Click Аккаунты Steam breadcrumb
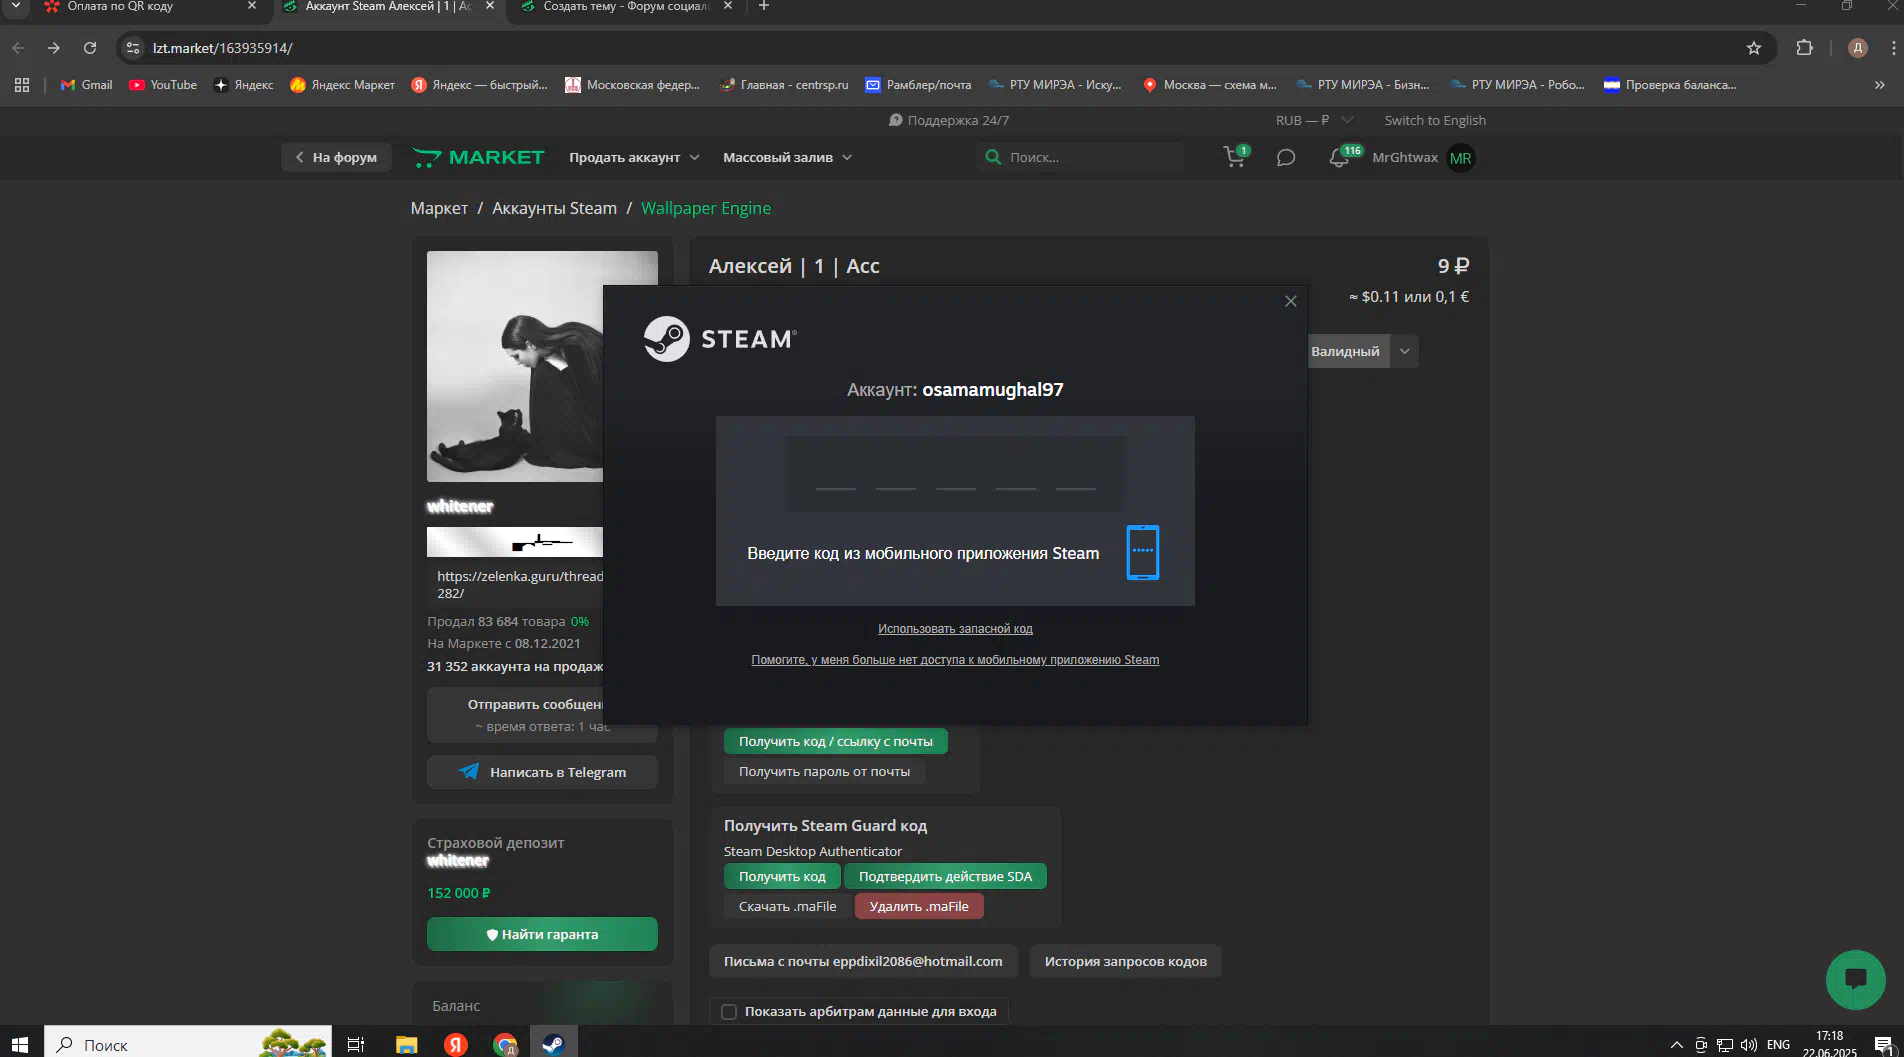The width and height of the screenshot is (1904, 1057). pos(554,208)
